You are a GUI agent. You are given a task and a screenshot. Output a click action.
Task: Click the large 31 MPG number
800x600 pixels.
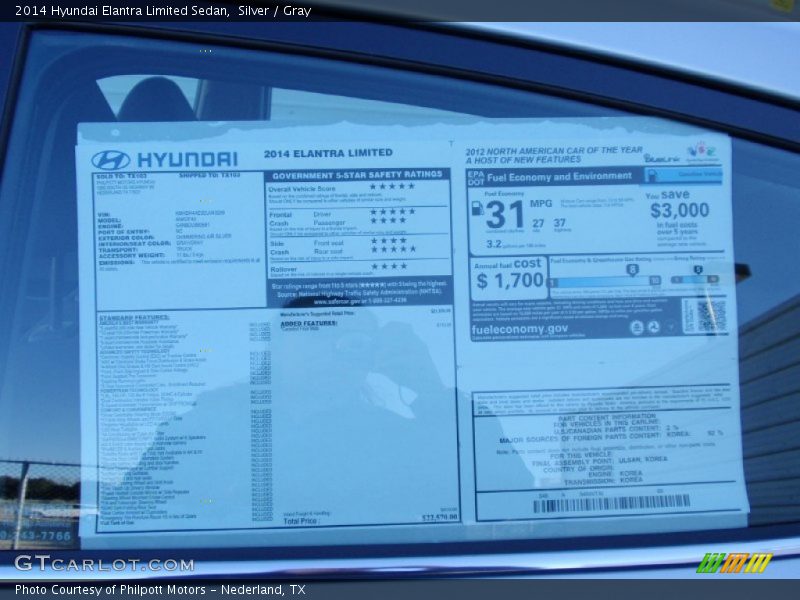pos(505,214)
